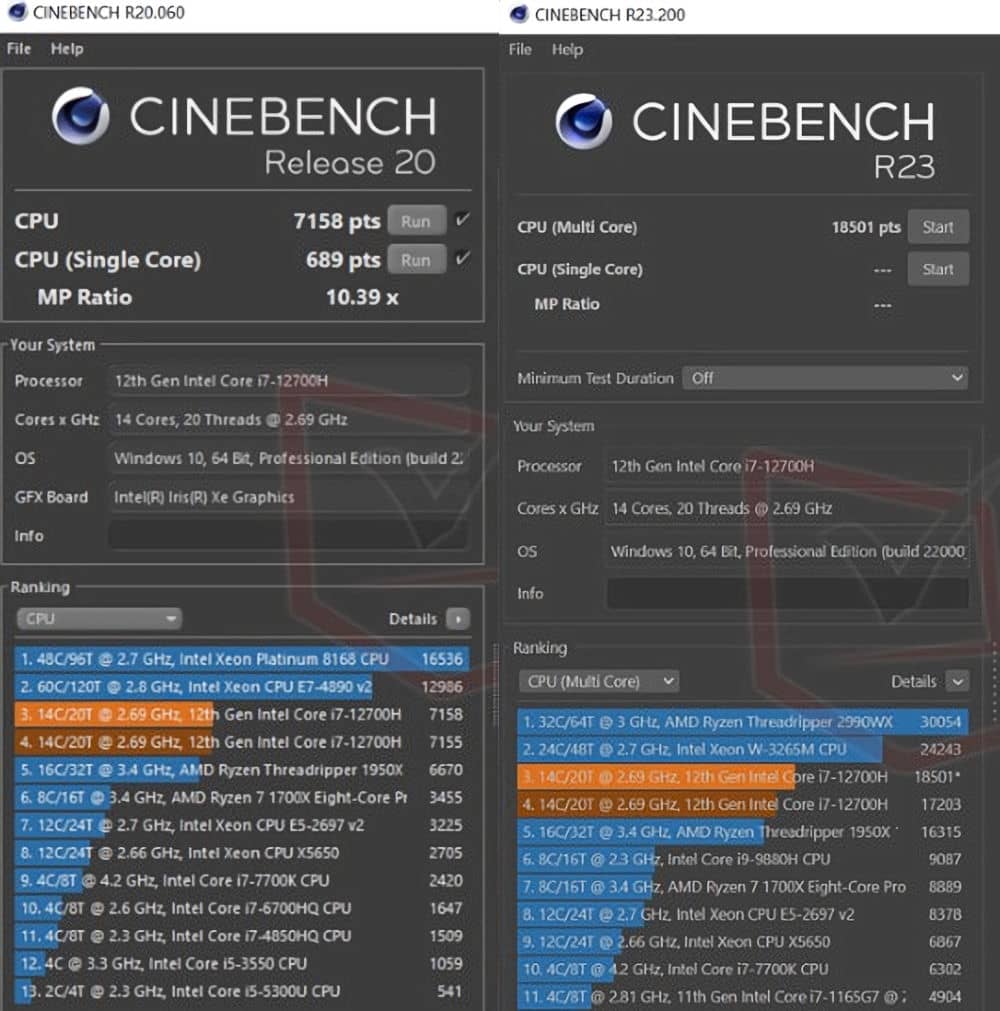The height and width of the screenshot is (1011, 1000).
Task: Click the Cinebench logo in the R23 title bar
Action: click(x=519, y=14)
